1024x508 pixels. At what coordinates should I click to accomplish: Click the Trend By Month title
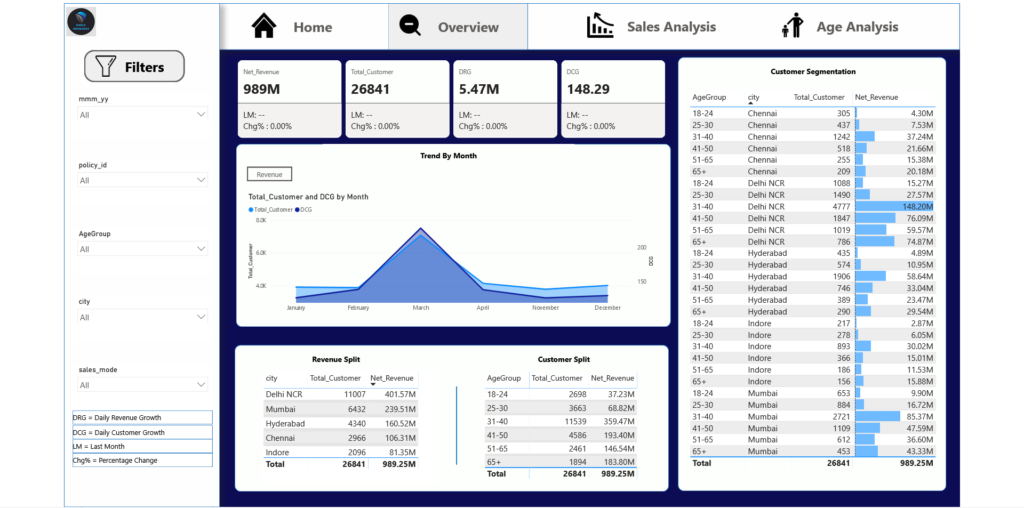coord(449,155)
